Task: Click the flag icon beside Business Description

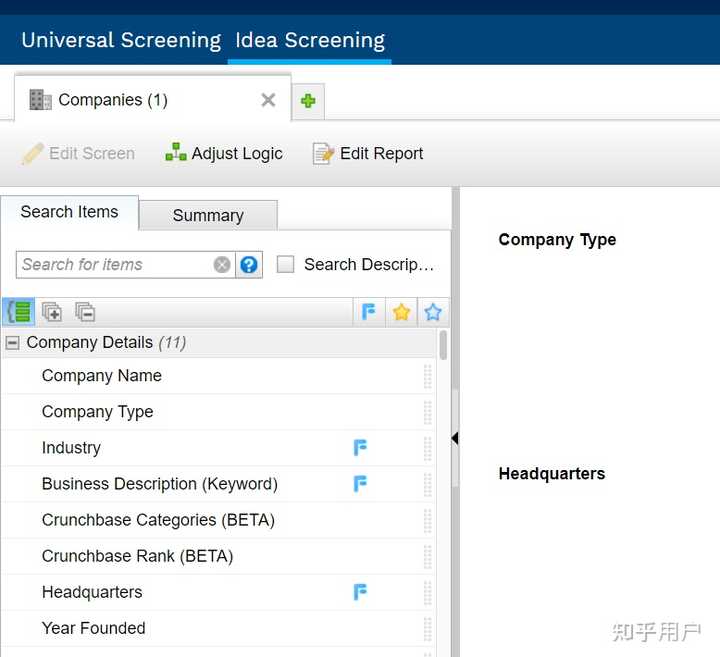Action: tap(360, 484)
